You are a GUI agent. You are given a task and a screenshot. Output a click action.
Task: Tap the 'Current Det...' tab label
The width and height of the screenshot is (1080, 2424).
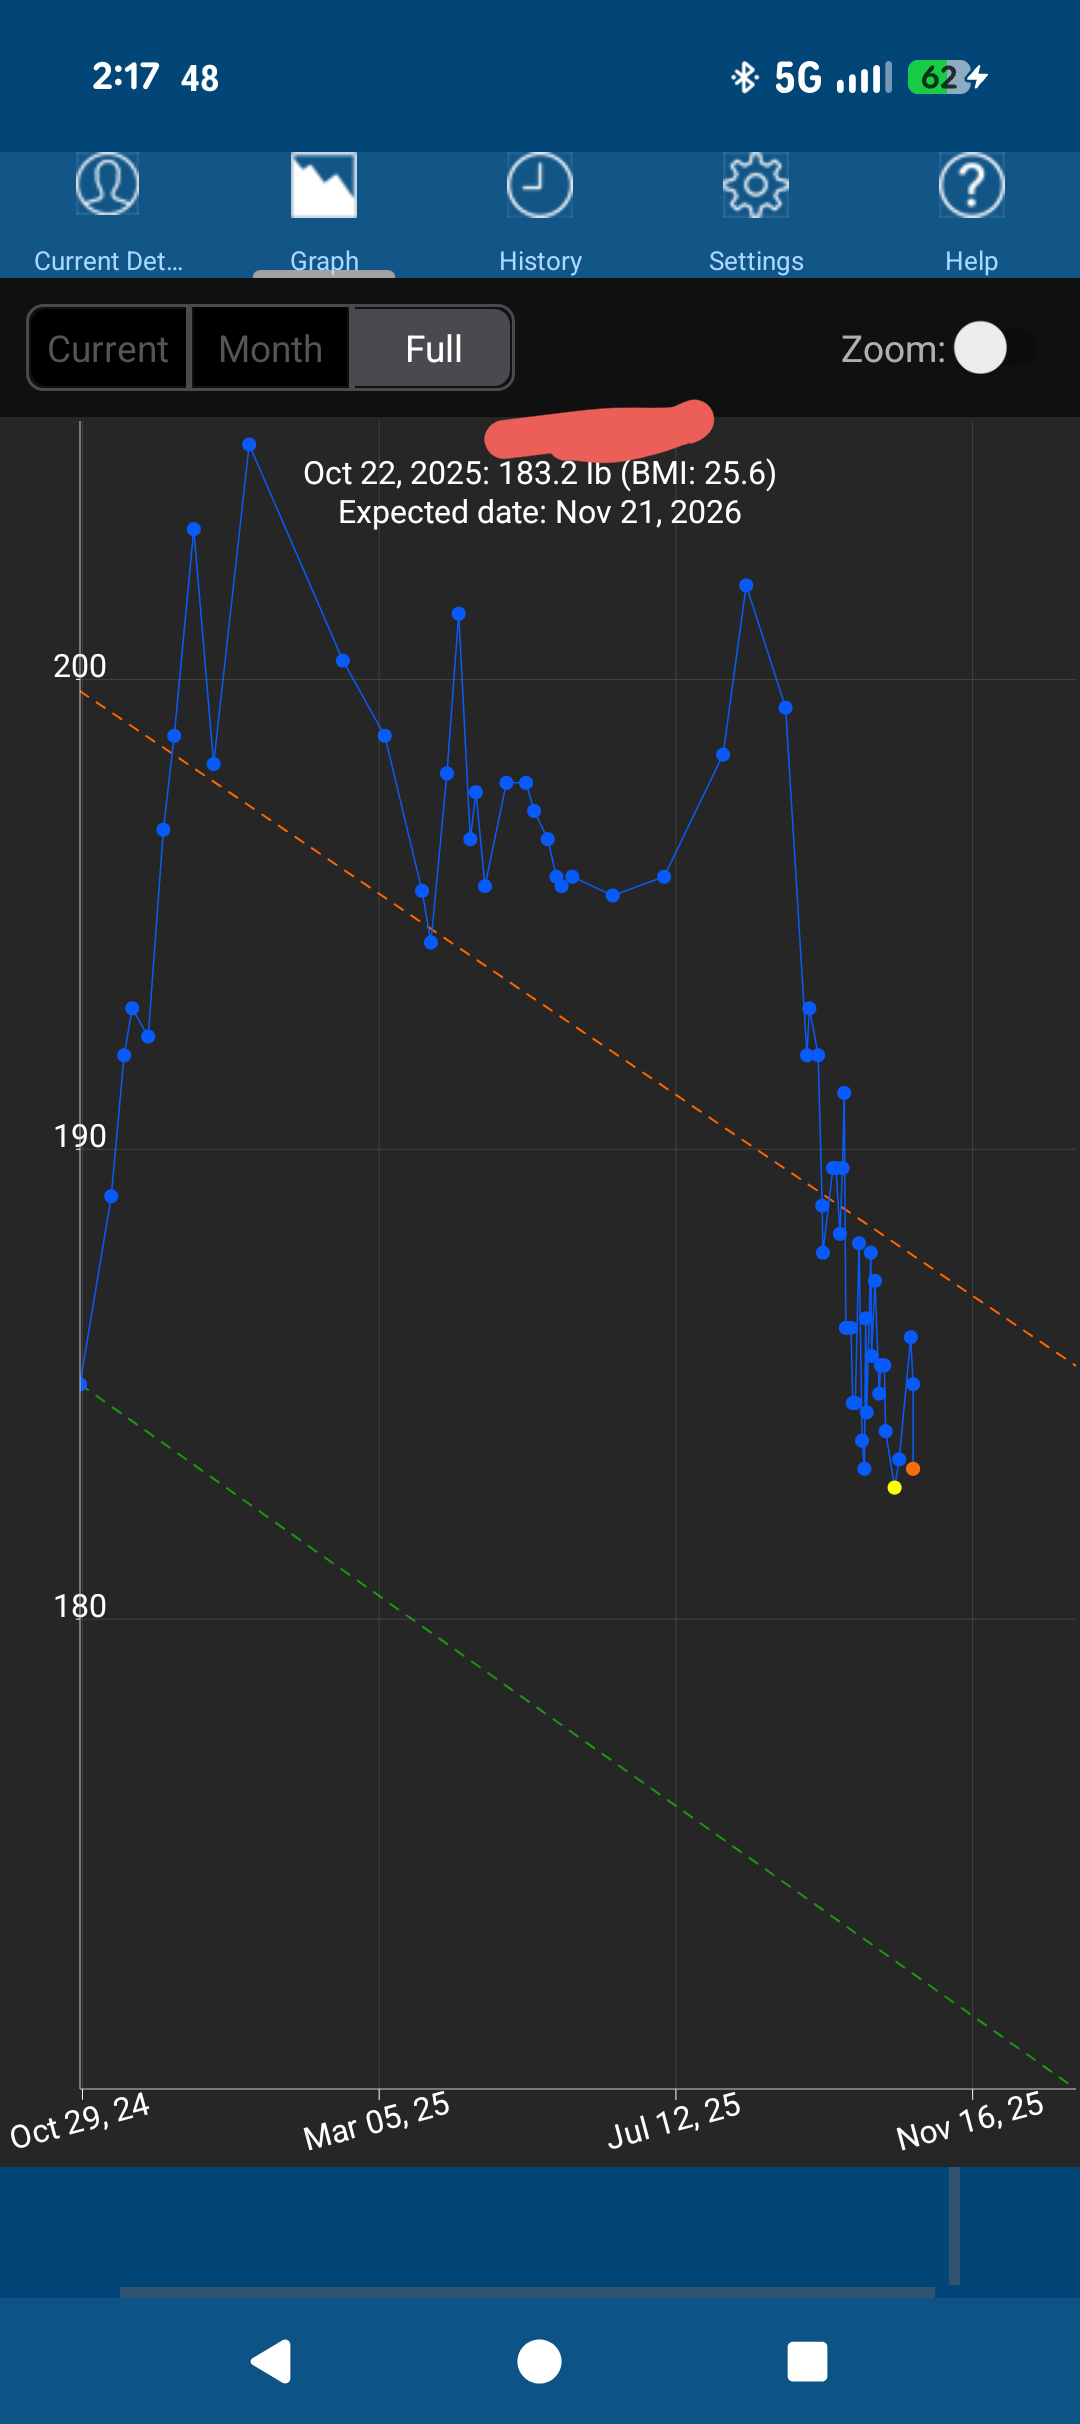pyautogui.click(x=108, y=261)
